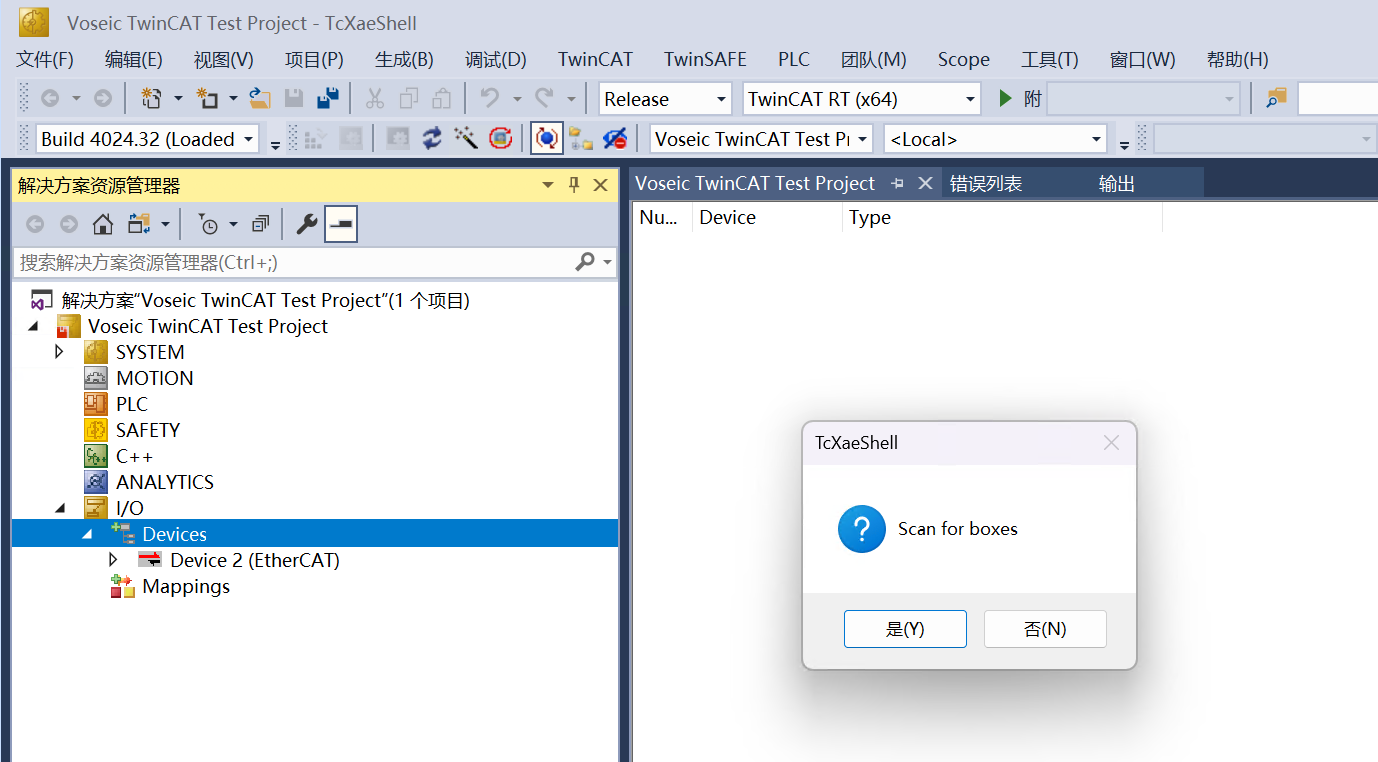Viewport: 1378px width, 762px height.
Task: Open the PLC menu
Action: (794, 59)
